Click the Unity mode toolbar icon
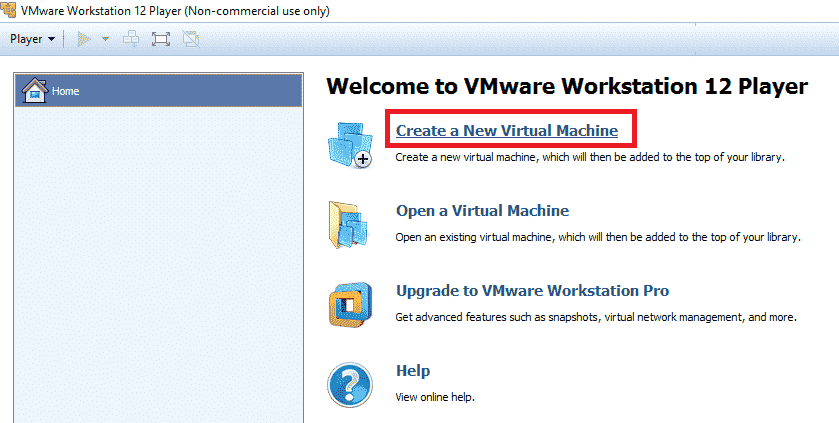This screenshot has height=423, width=839. (191, 39)
